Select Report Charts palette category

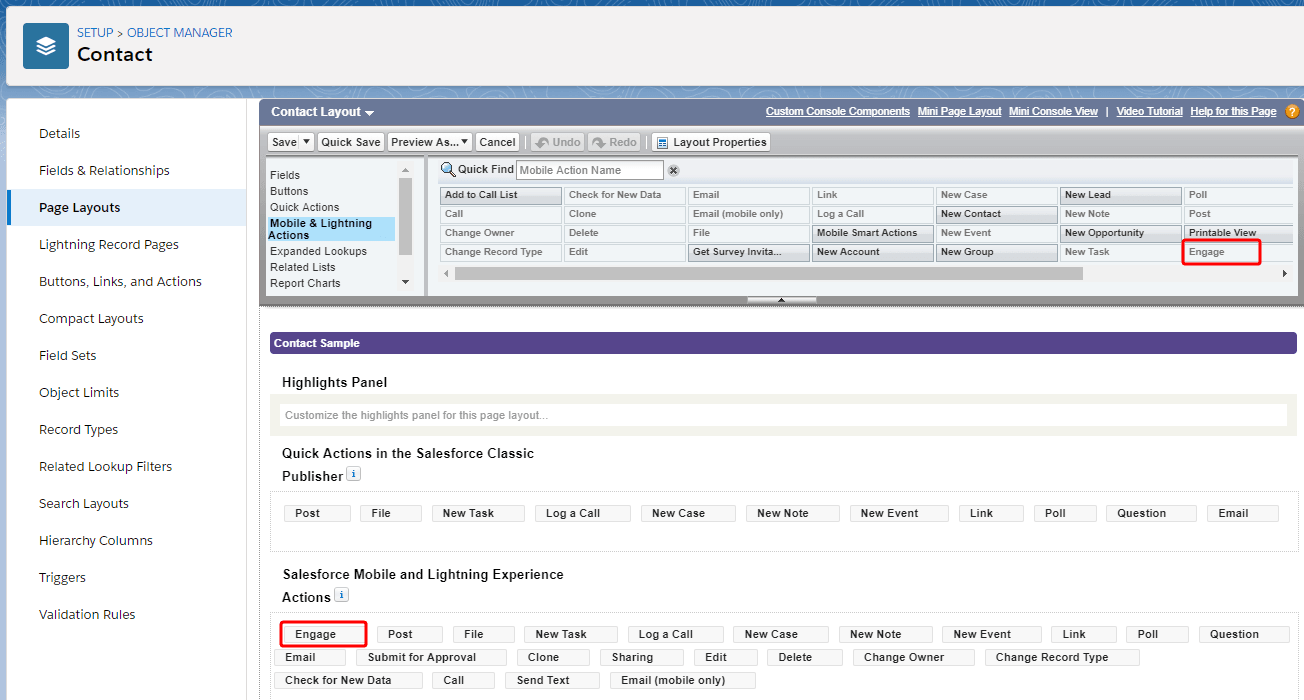click(x=305, y=283)
